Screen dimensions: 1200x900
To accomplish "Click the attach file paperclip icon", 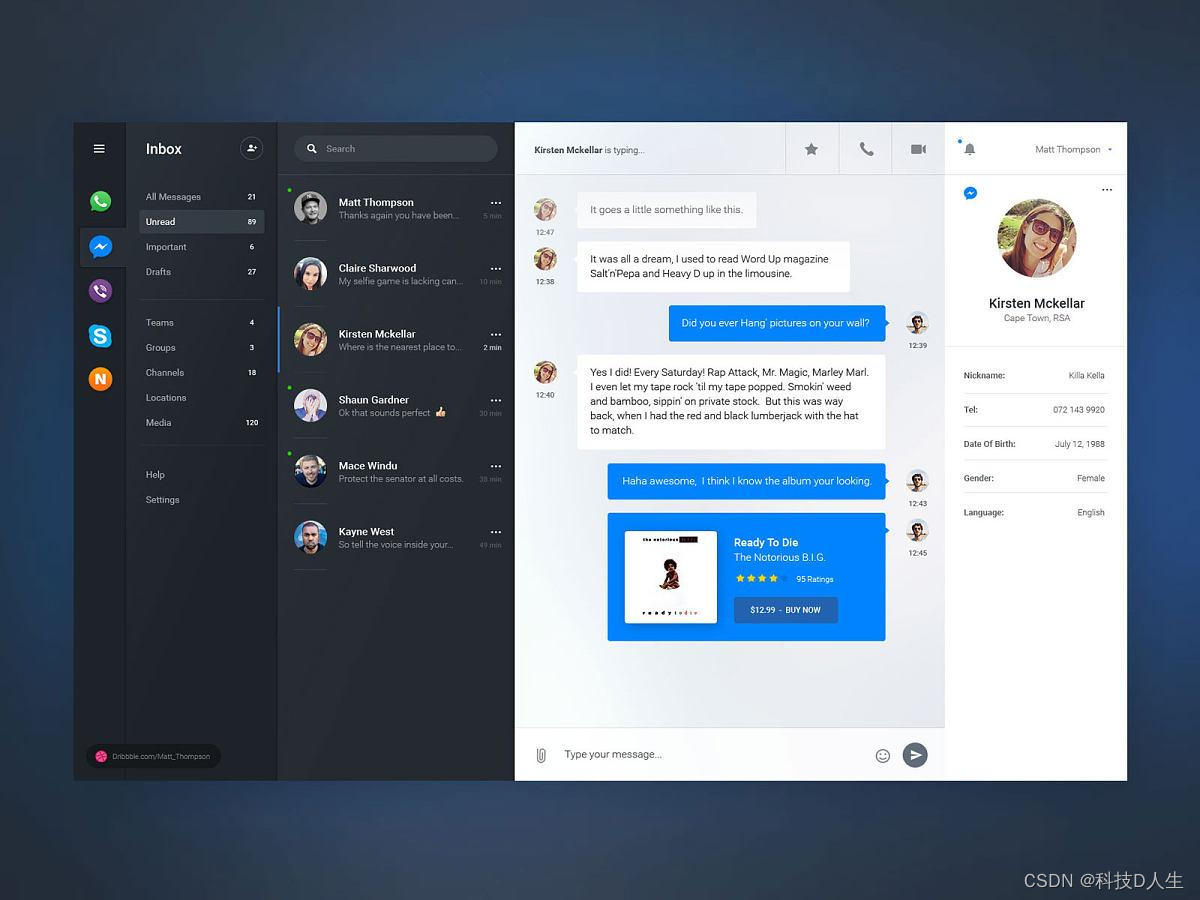I will pyautogui.click(x=541, y=755).
